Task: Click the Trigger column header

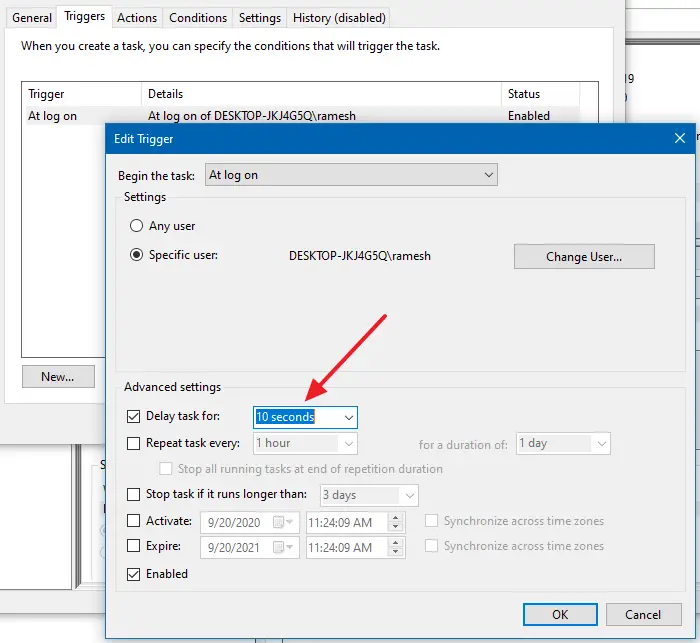Action: (x=82, y=94)
